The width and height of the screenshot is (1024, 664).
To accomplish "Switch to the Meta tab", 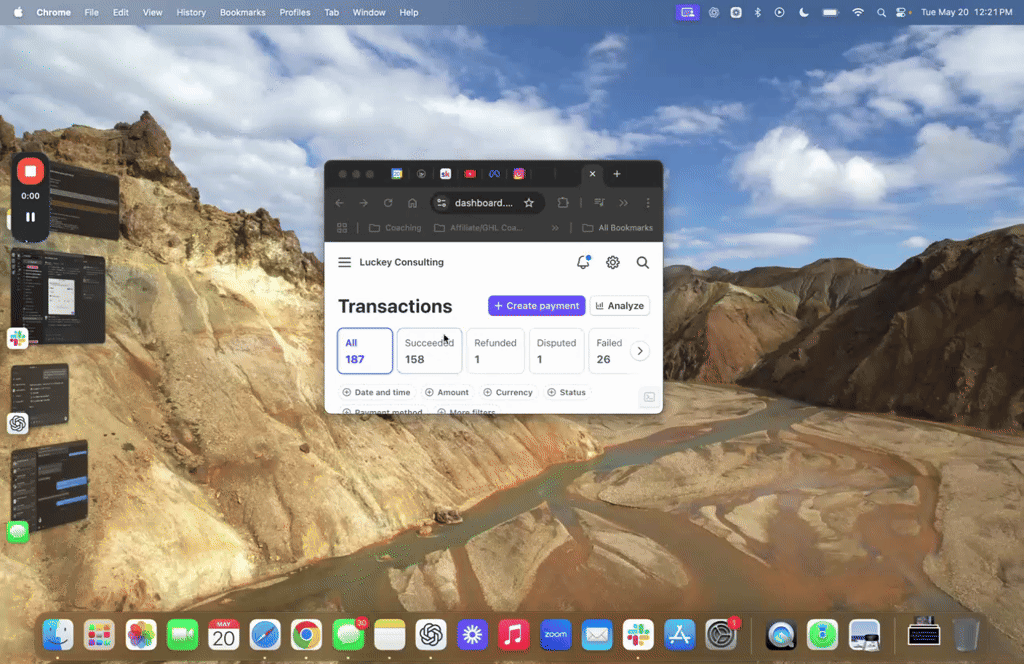I will click(x=494, y=174).
